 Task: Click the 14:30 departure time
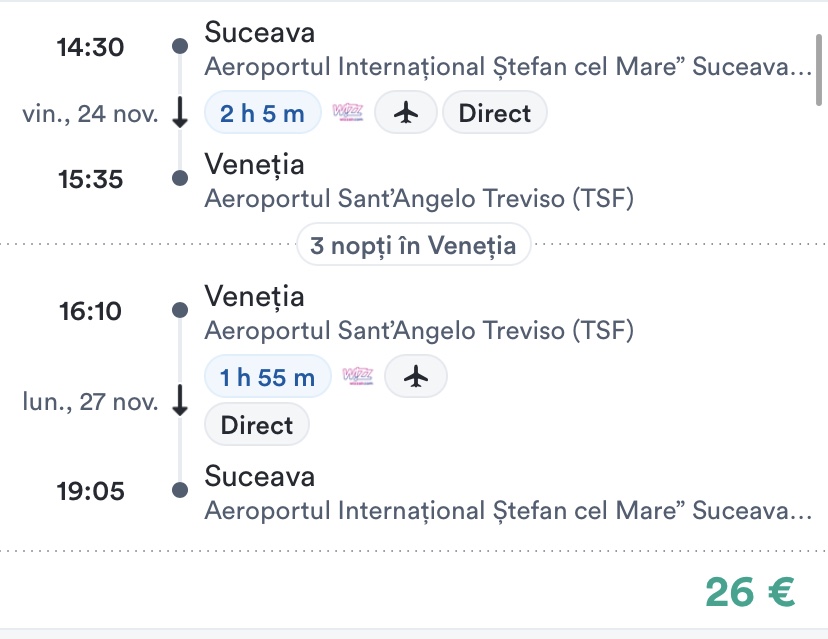90,46
